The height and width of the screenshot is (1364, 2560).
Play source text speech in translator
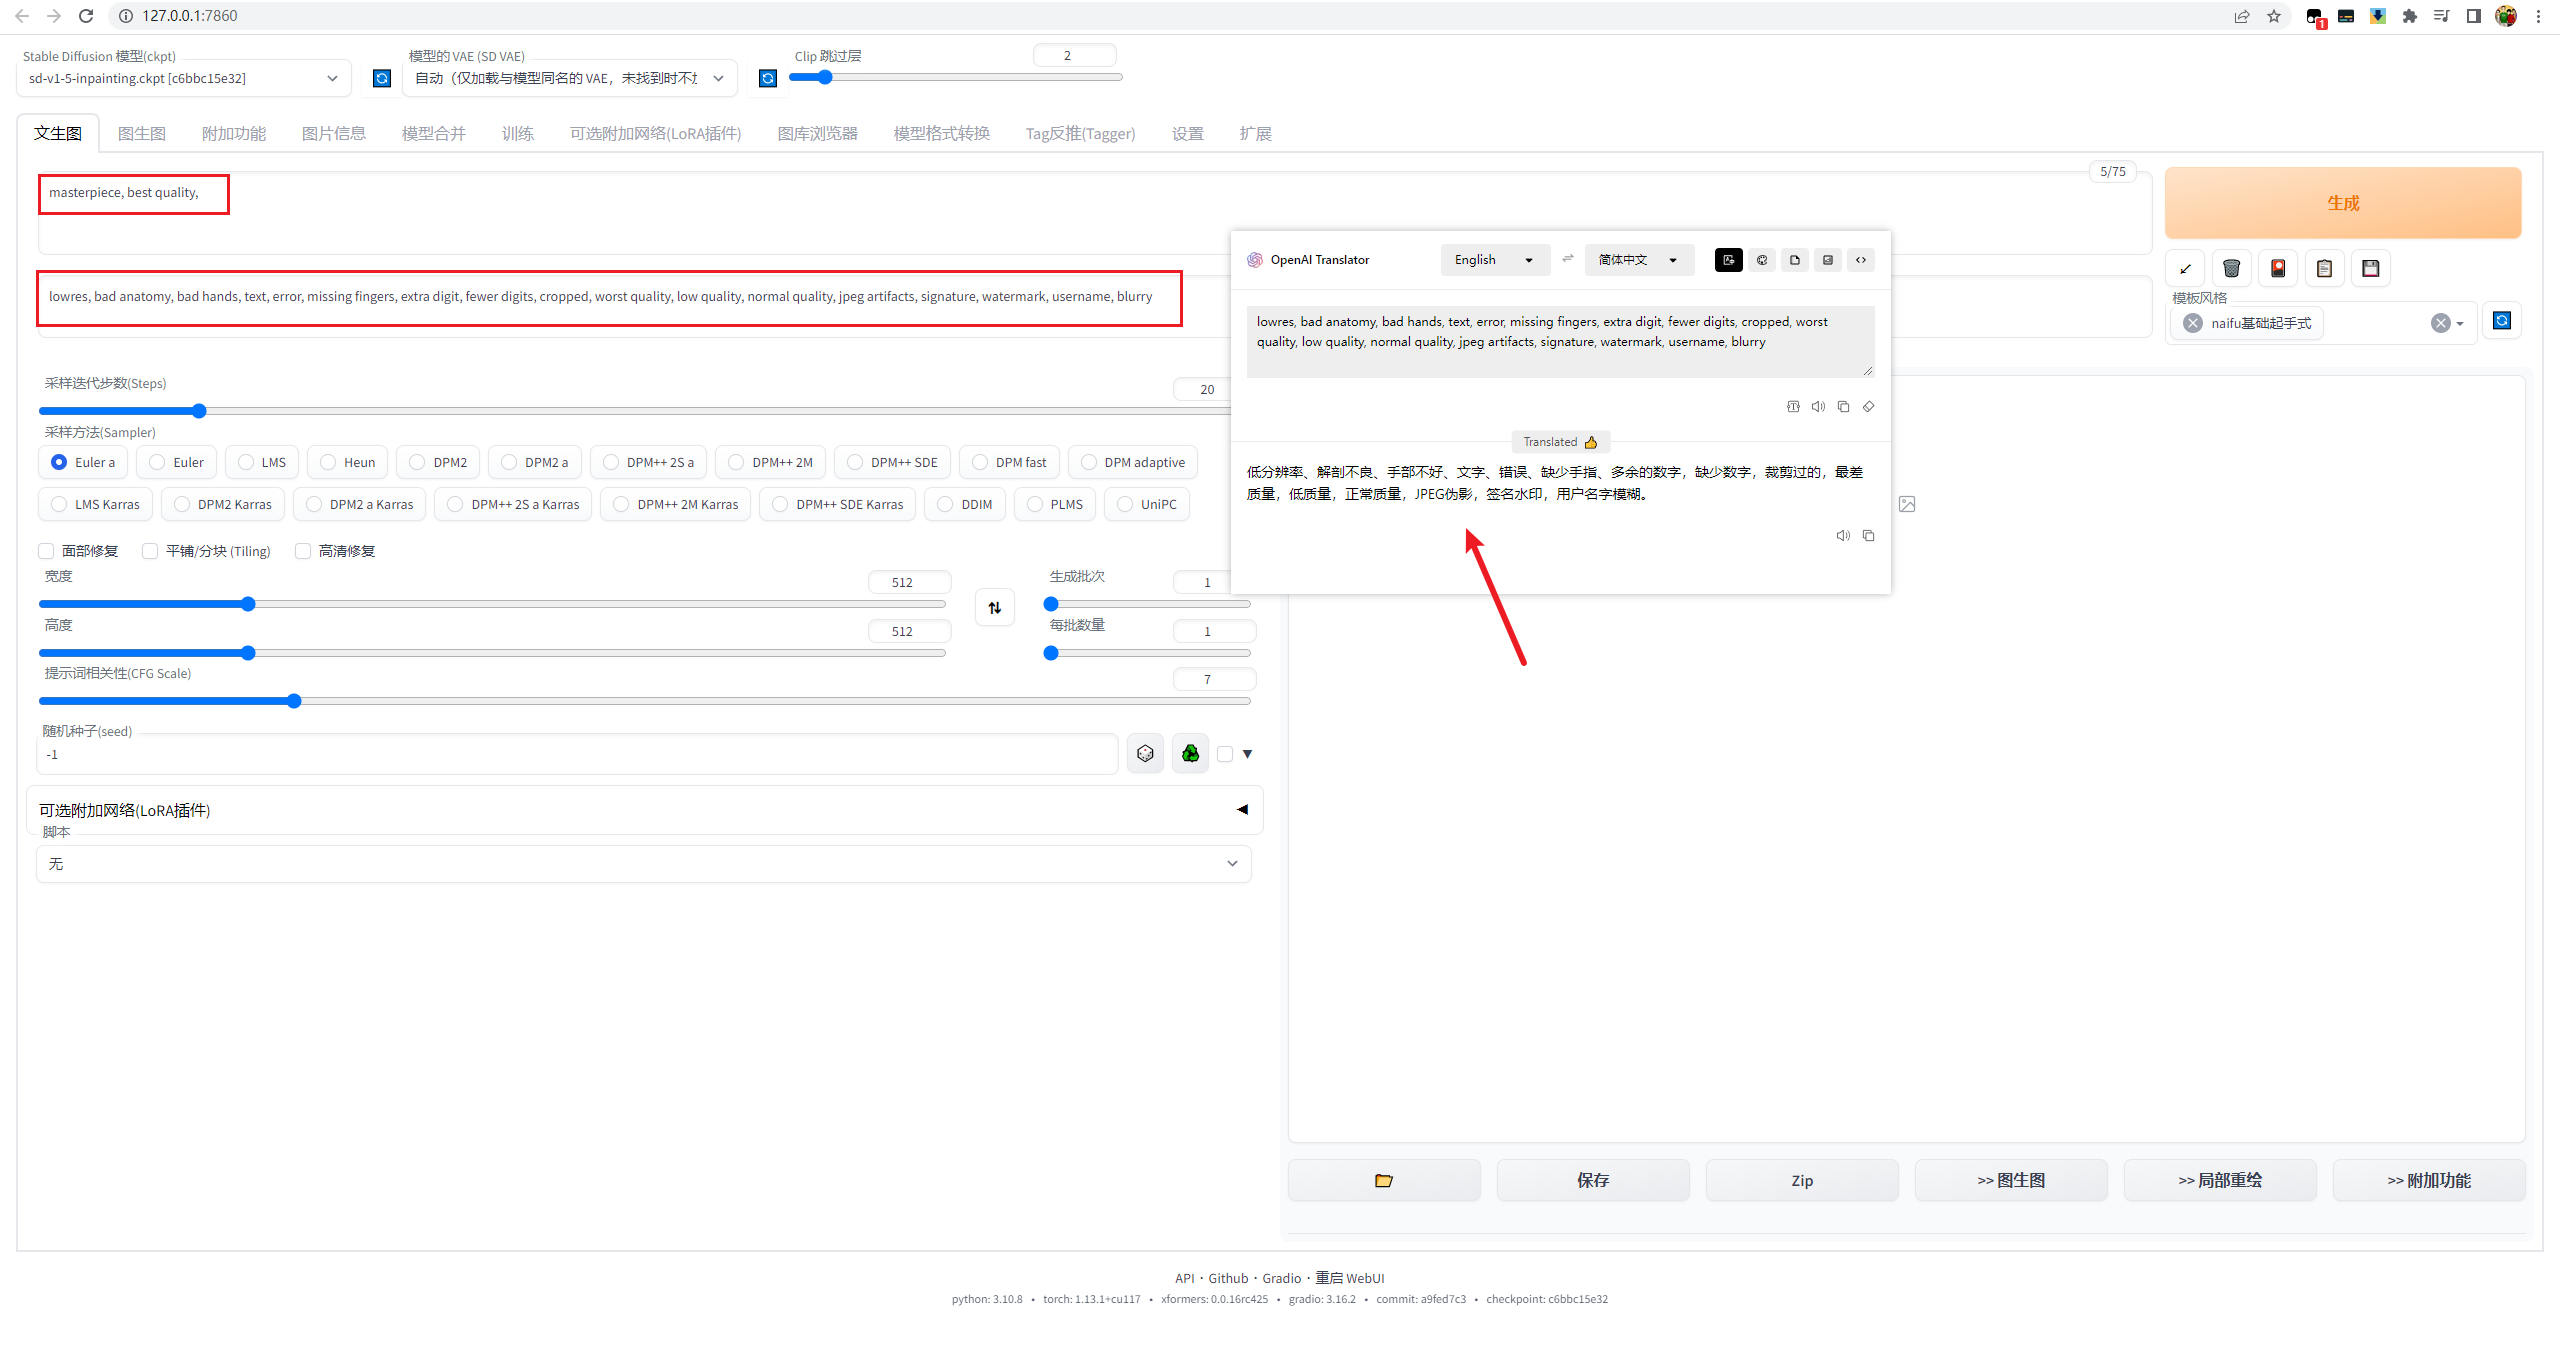click(x=1818, y=407)
